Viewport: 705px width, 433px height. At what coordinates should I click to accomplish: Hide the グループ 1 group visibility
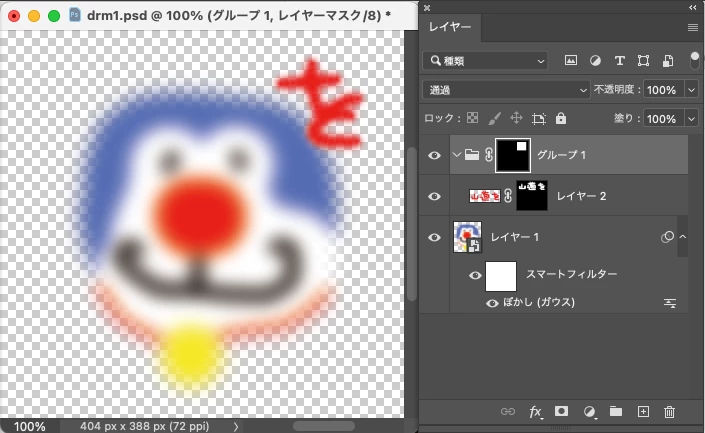point(434,155)
